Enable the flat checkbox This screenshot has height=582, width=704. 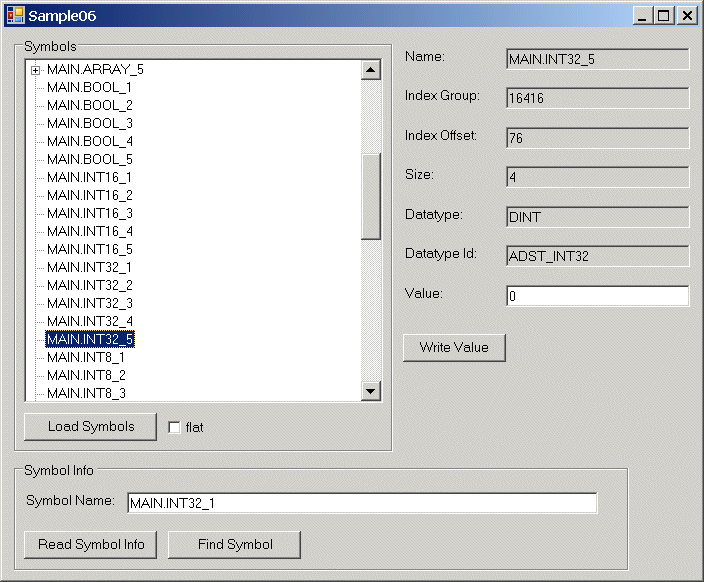(174, 427)
